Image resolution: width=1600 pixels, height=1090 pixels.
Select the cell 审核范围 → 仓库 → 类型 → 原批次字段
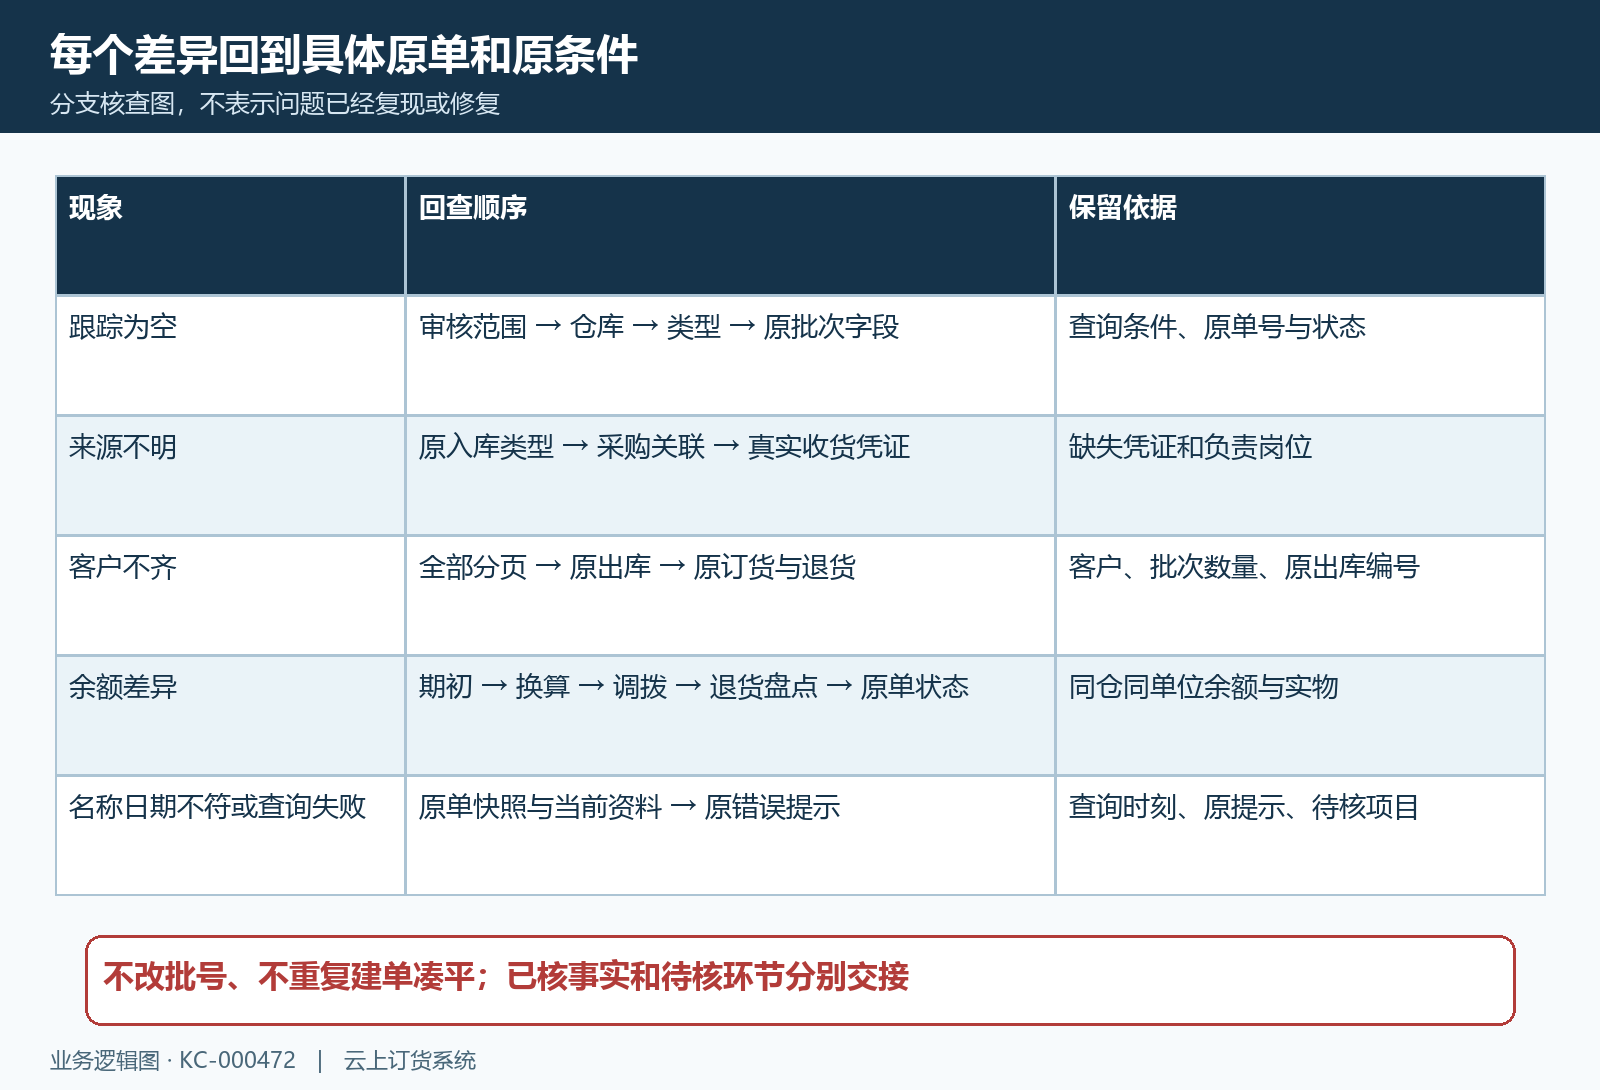730,356
